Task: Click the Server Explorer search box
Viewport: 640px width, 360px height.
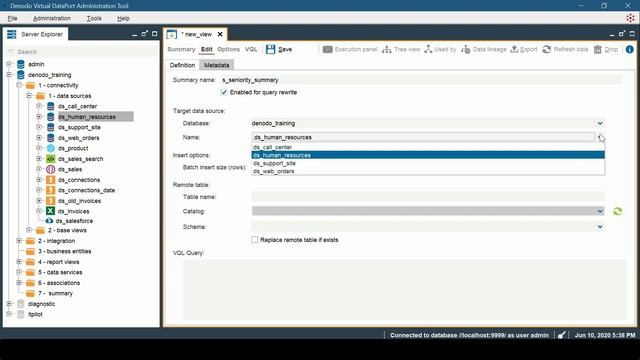Action: [82, 52]
